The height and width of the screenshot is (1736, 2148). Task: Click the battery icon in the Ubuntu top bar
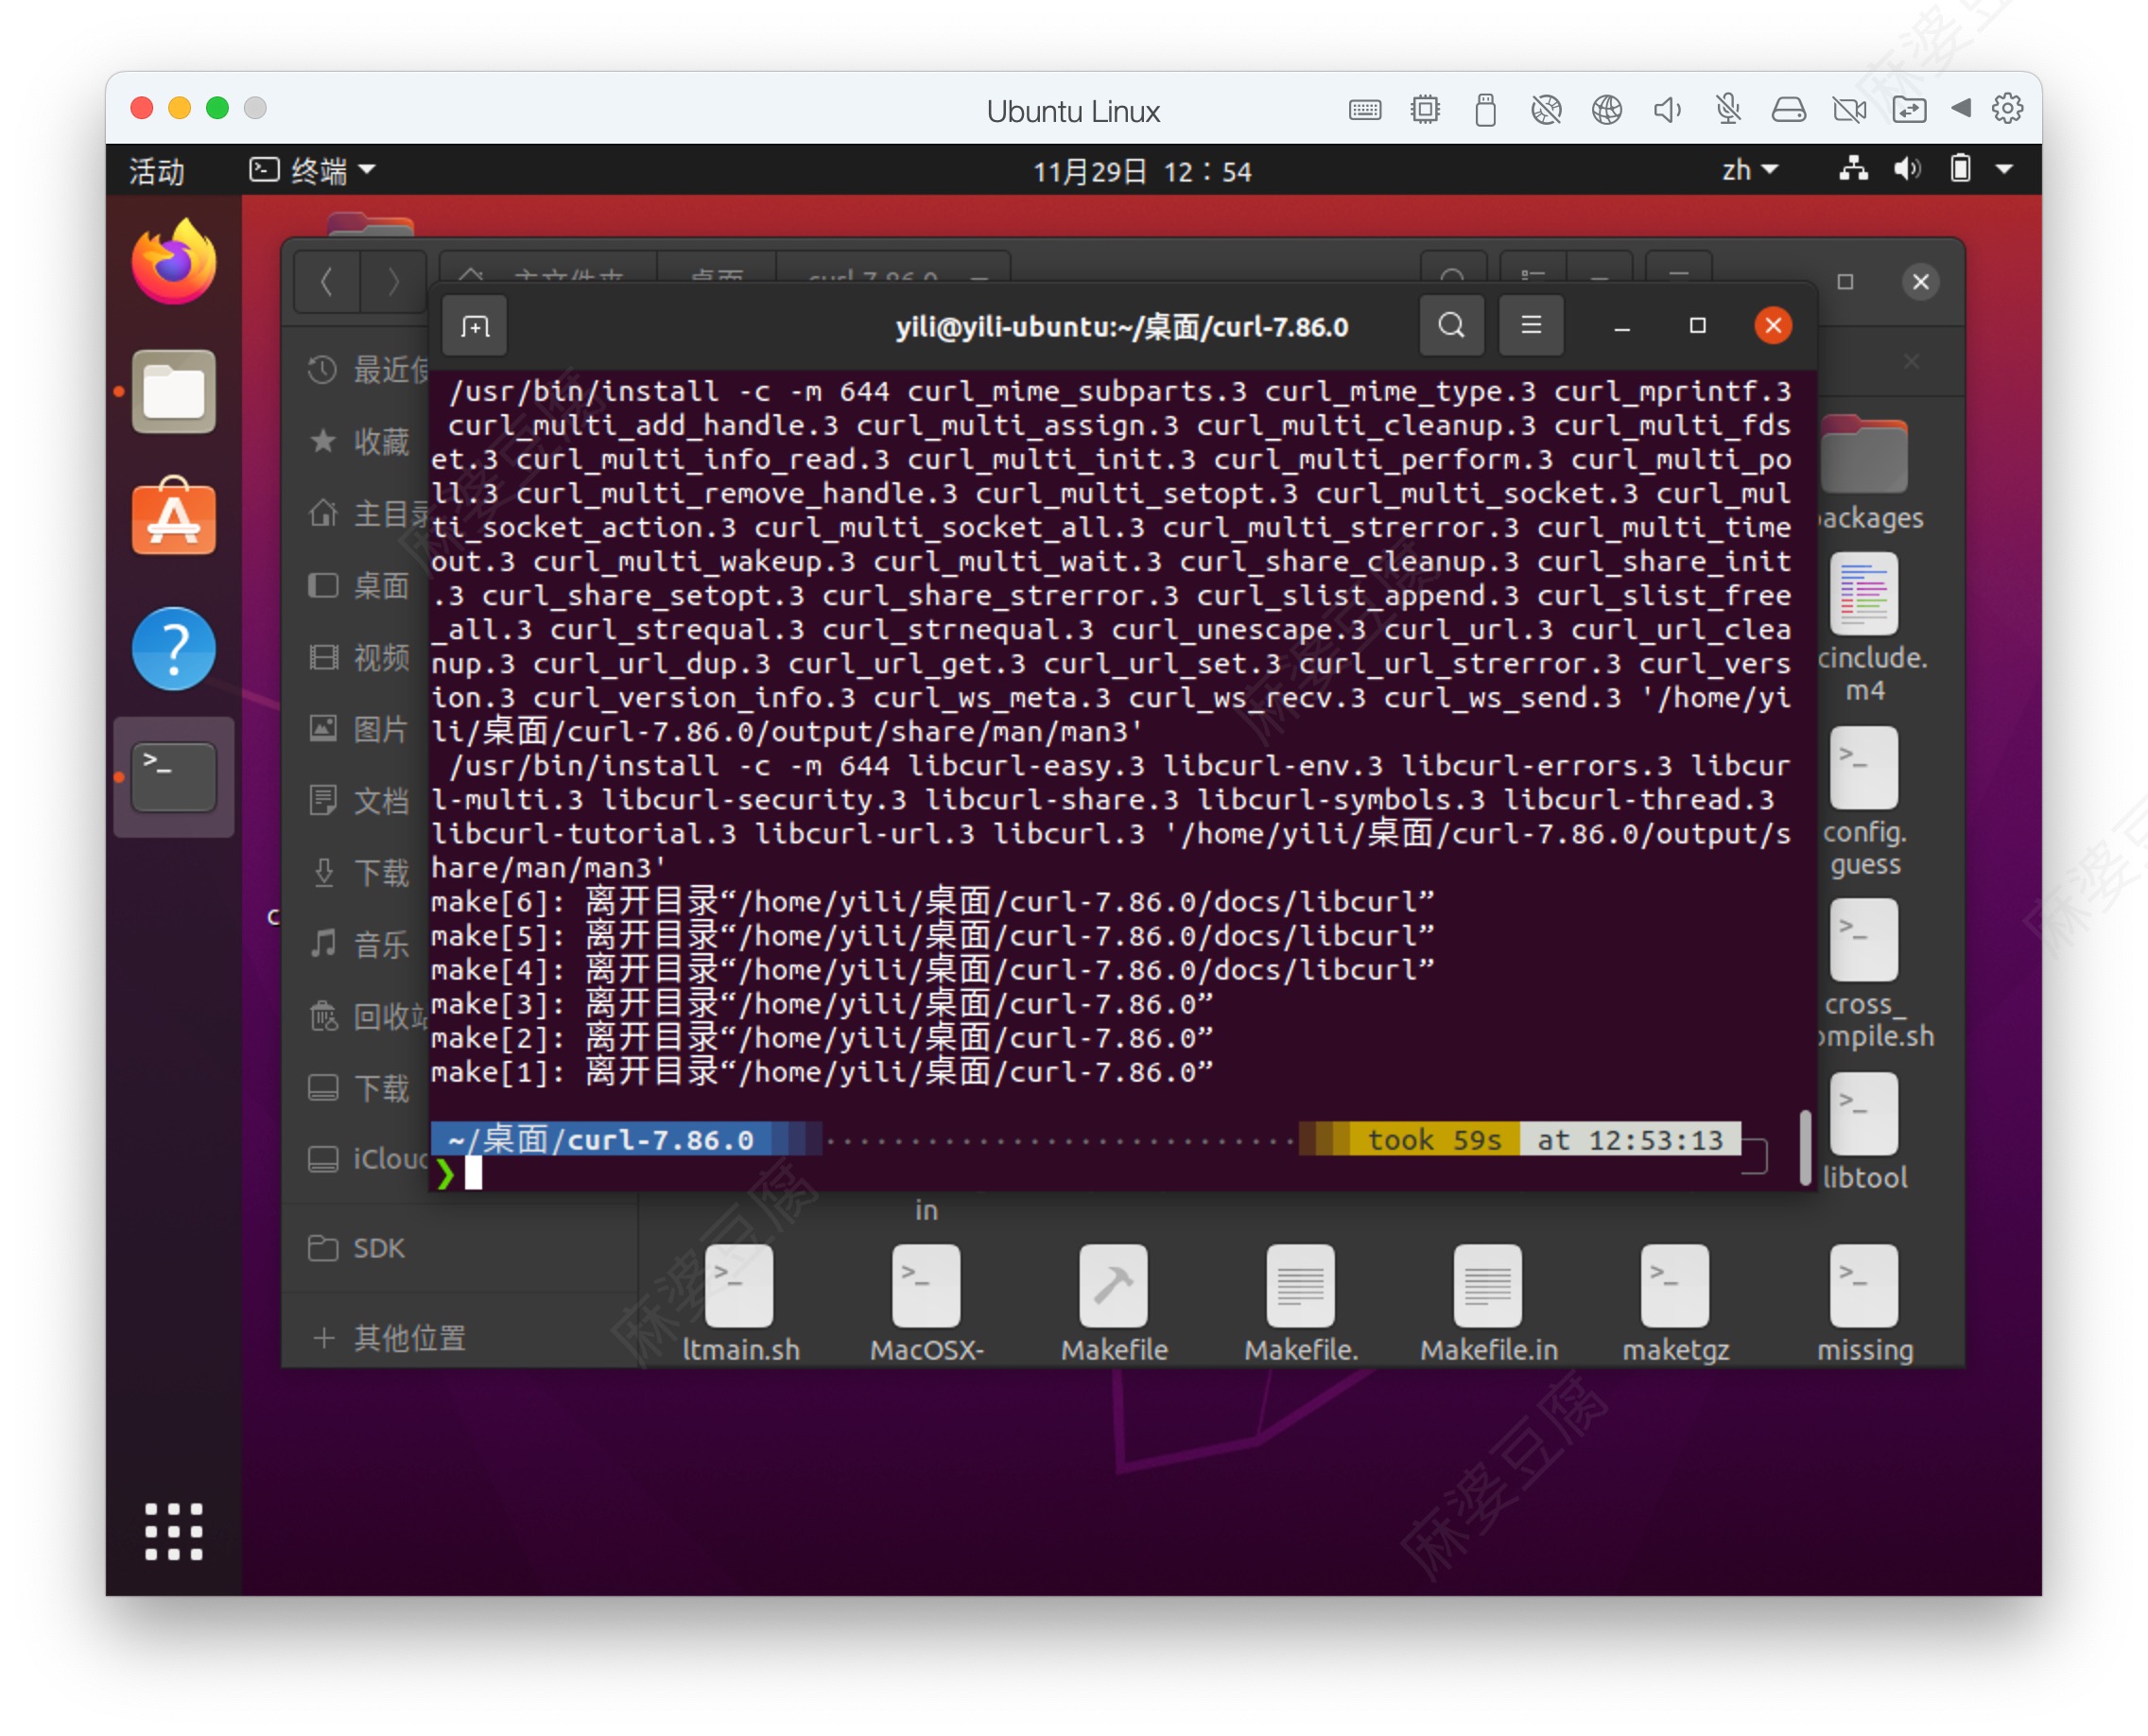[x=1960, y=169]
